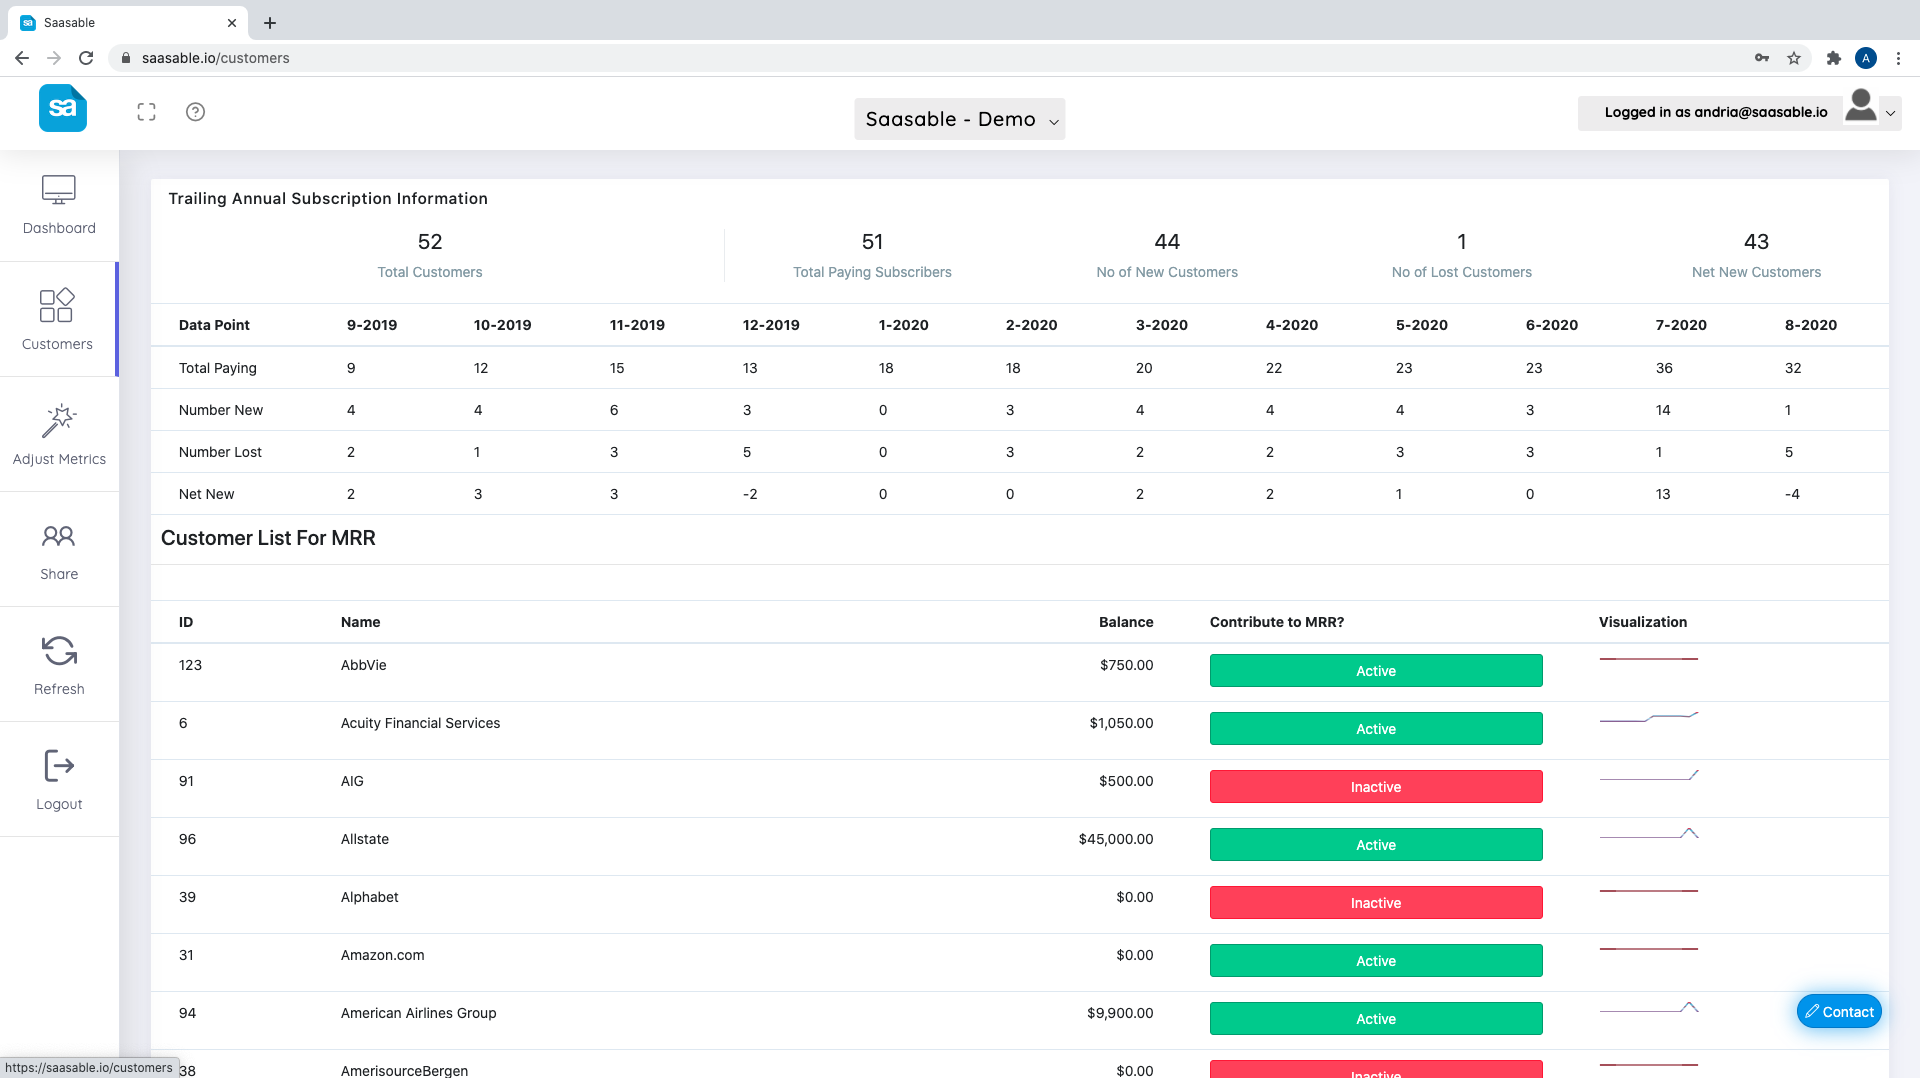Open Chrome profile A icon

pos(1866,58)
